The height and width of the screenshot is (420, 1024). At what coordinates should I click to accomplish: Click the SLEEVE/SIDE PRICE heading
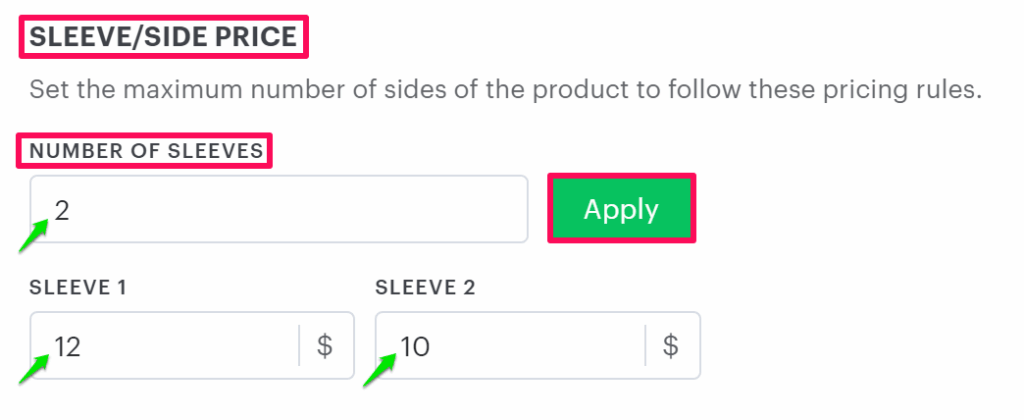163,39
